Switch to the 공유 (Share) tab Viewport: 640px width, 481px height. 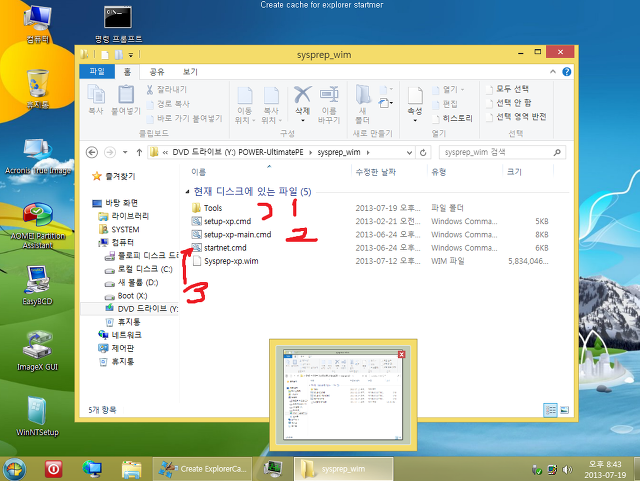click(157, 72)
